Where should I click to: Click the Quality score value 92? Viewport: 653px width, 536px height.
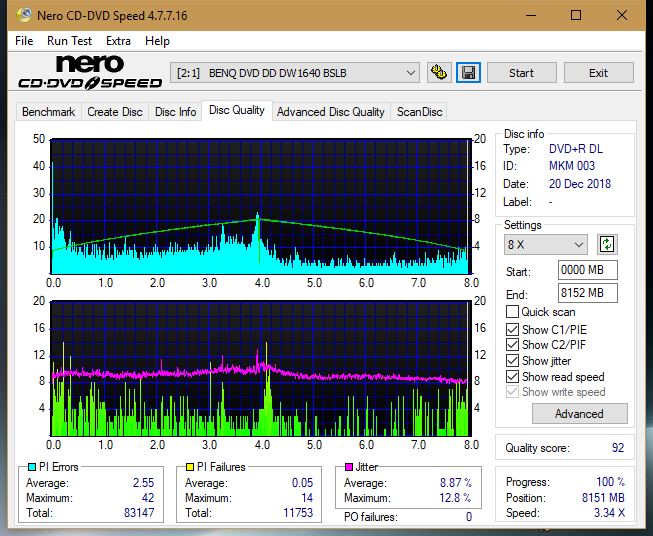click(618, 448)
